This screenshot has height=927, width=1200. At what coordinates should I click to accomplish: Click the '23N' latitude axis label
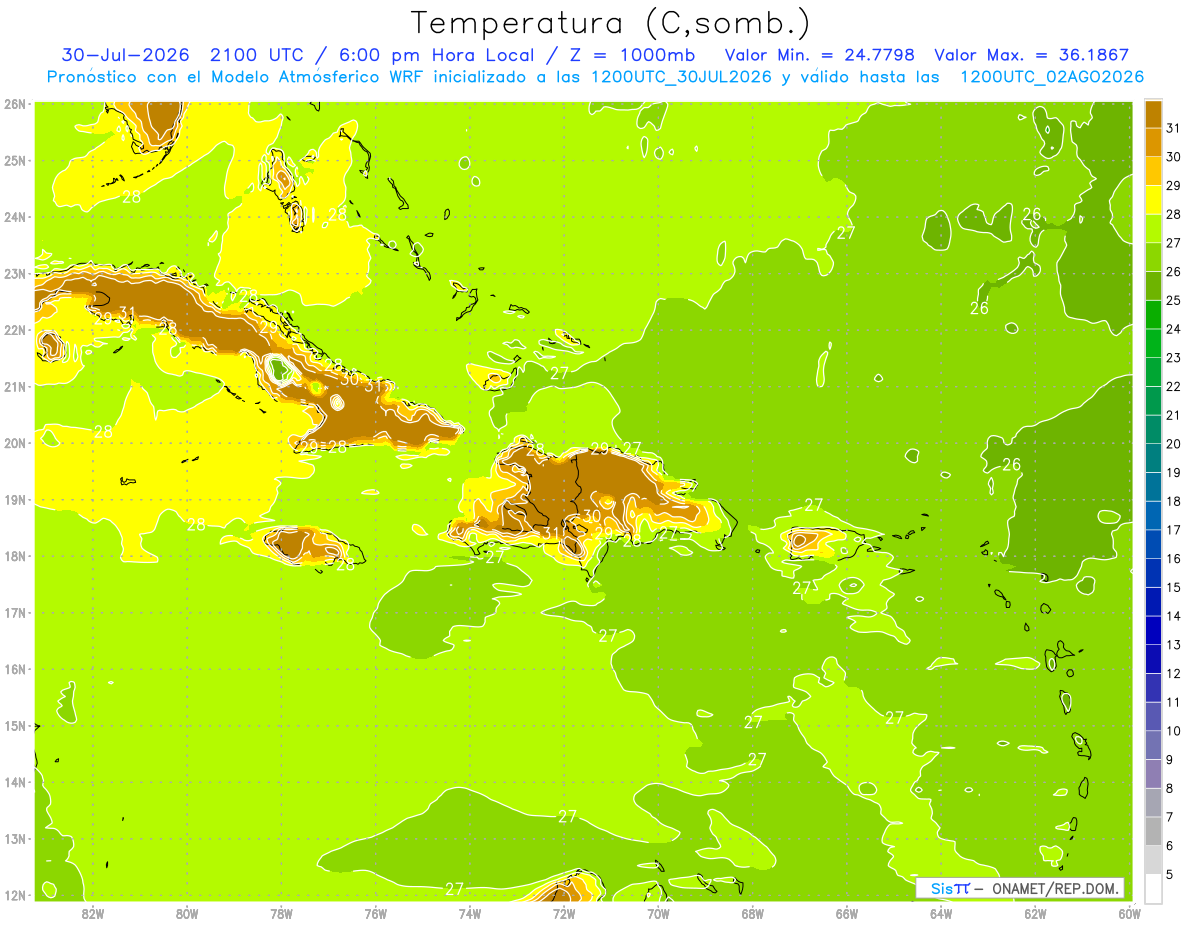click(x=15, y=273)
